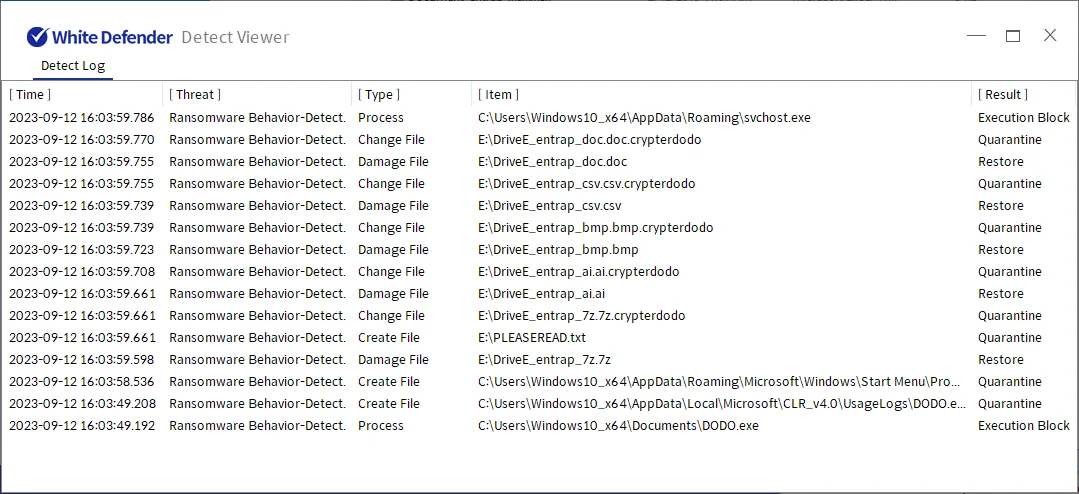Switch to the Detect Log tab
The image size is (1079, 494).
(x=73, y=66)
